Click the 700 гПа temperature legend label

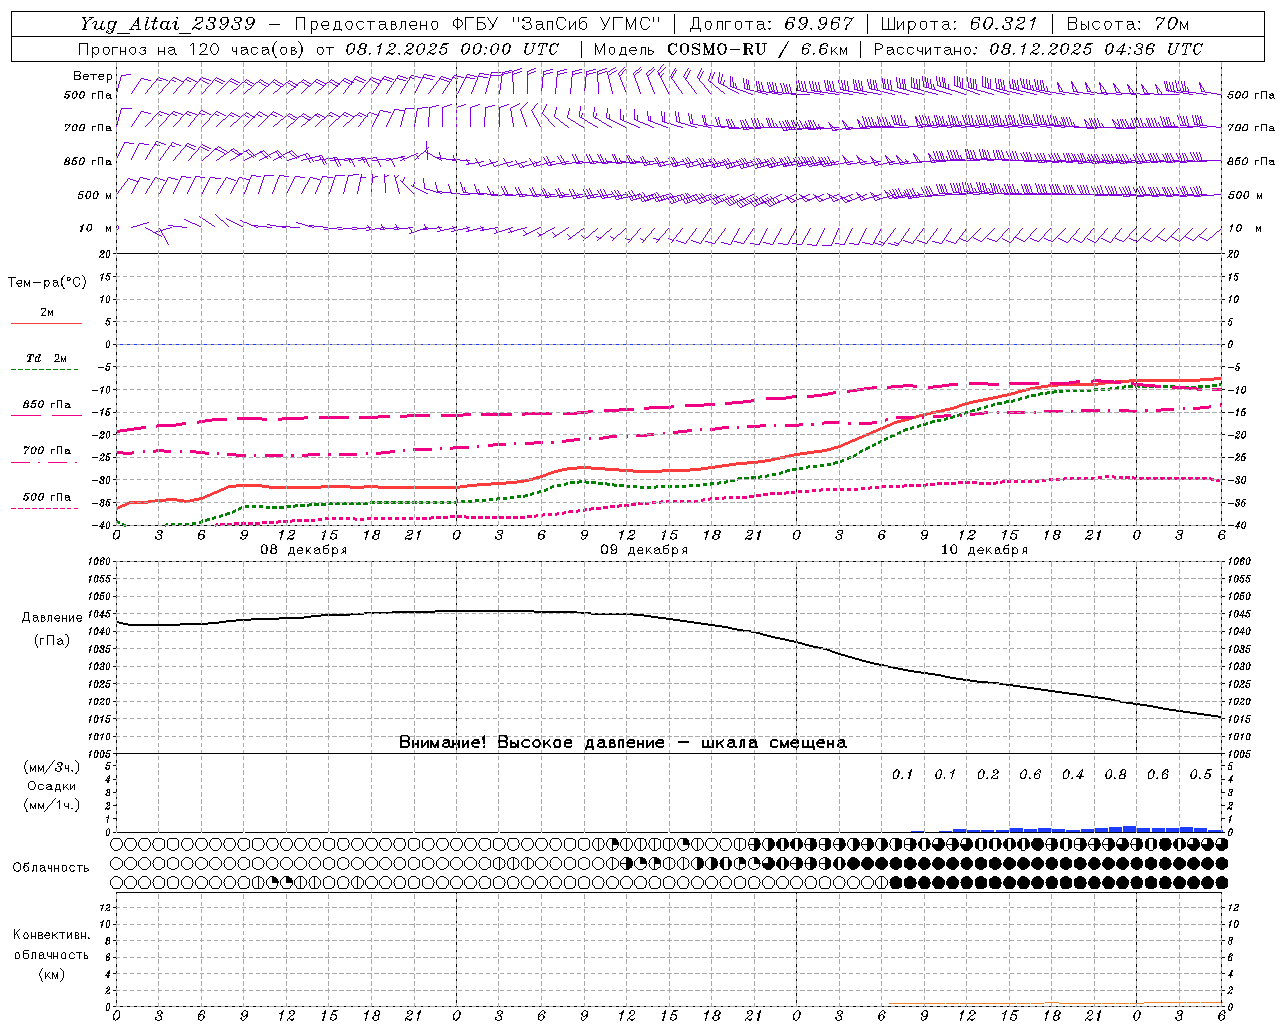[47, 451]
